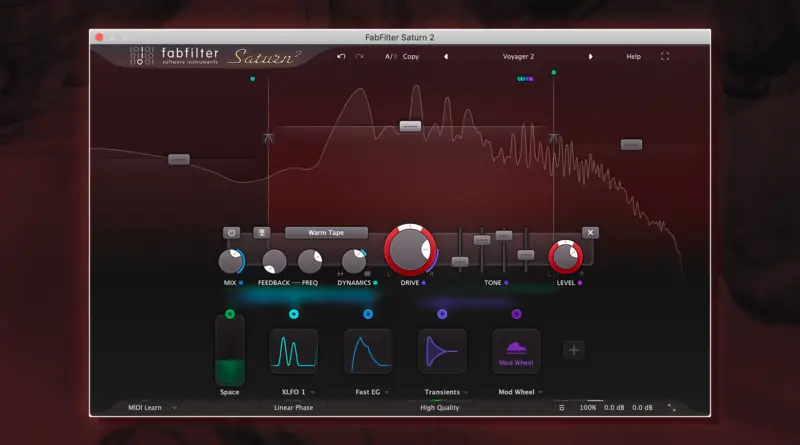Click the 100% global mix value
The height and width of the screenshot is (445, 800).
coord(588,408)
